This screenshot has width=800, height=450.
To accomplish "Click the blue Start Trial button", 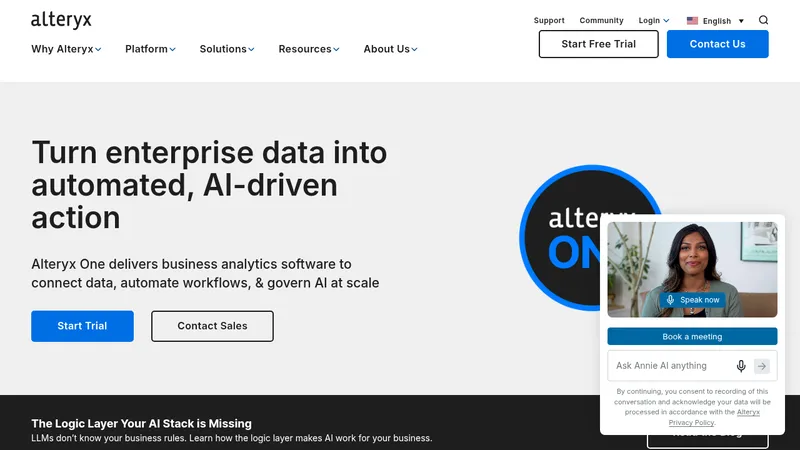I will pyautogui.click(x=82, y=326).
